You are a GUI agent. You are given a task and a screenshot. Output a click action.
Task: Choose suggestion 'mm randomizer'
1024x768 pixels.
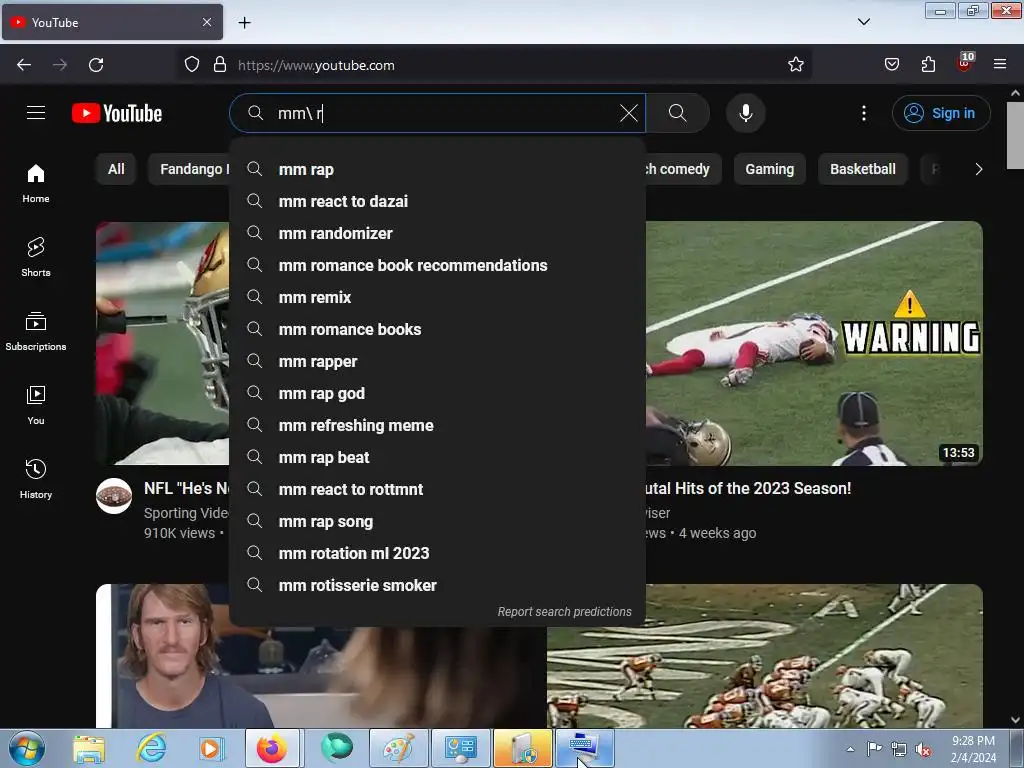pos(438,233)
